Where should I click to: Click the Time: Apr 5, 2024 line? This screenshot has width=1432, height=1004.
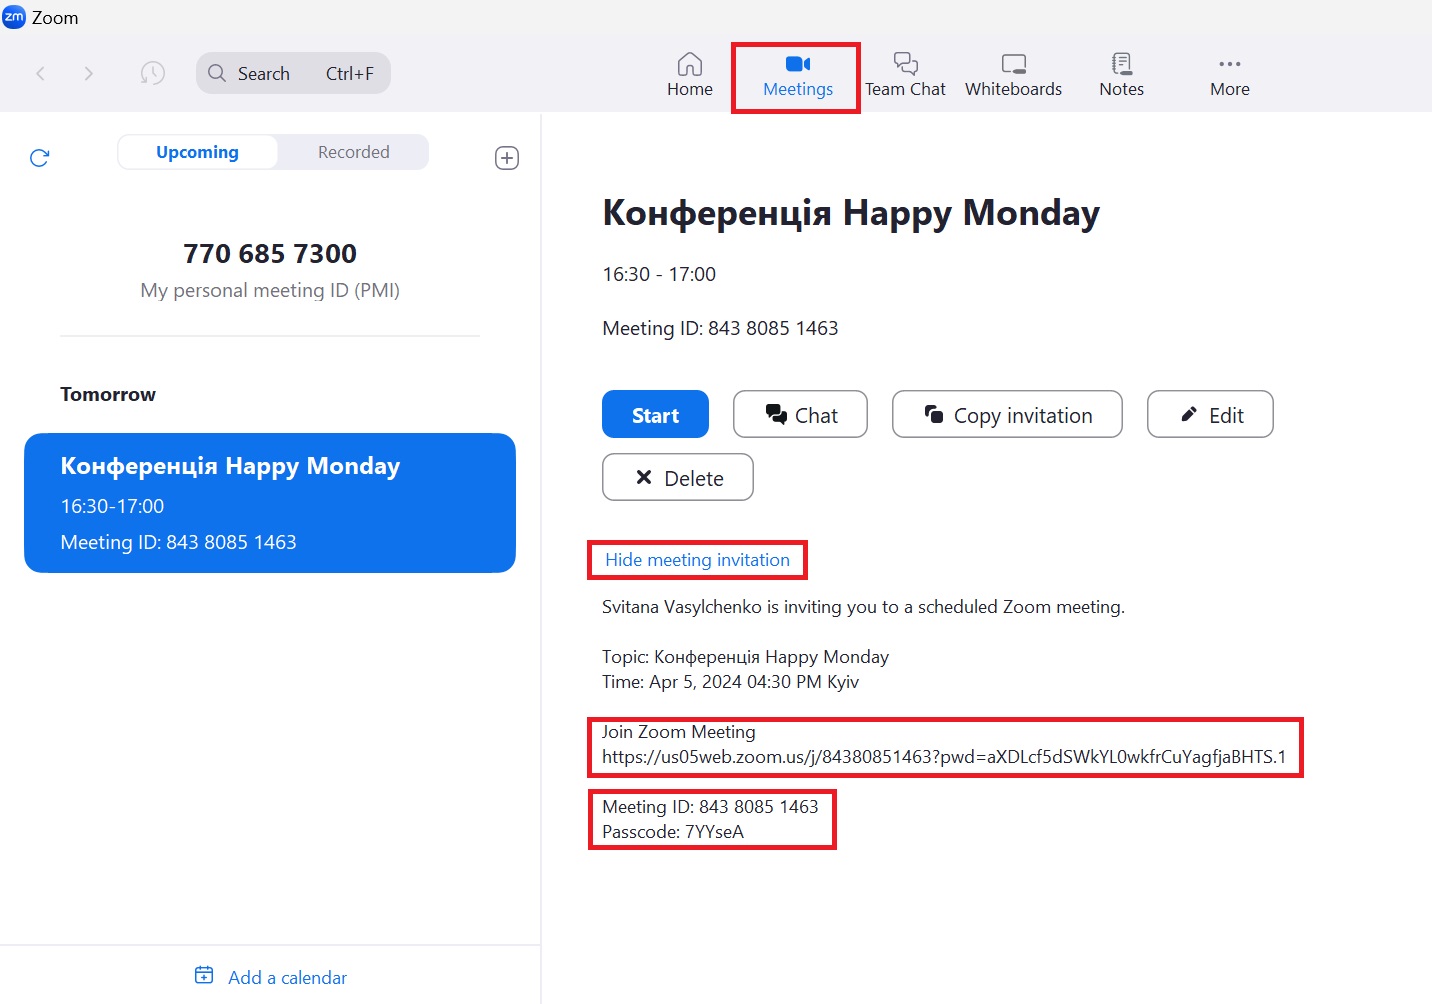(x=730, y=682)
